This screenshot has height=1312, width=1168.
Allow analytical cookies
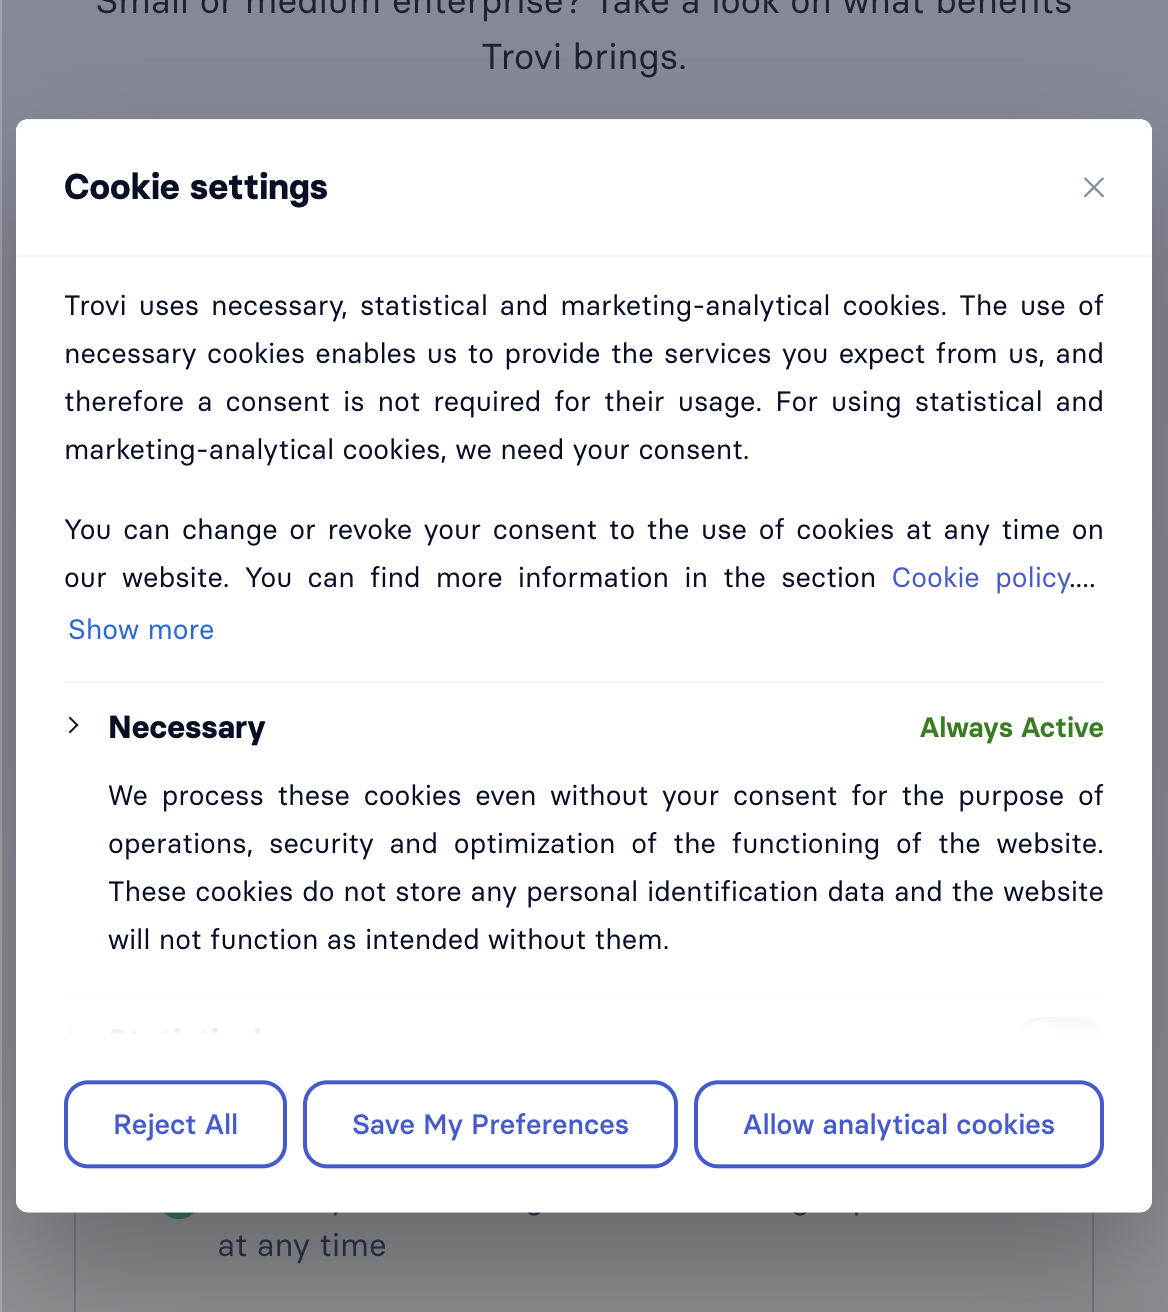click(x=899, y=1124)
